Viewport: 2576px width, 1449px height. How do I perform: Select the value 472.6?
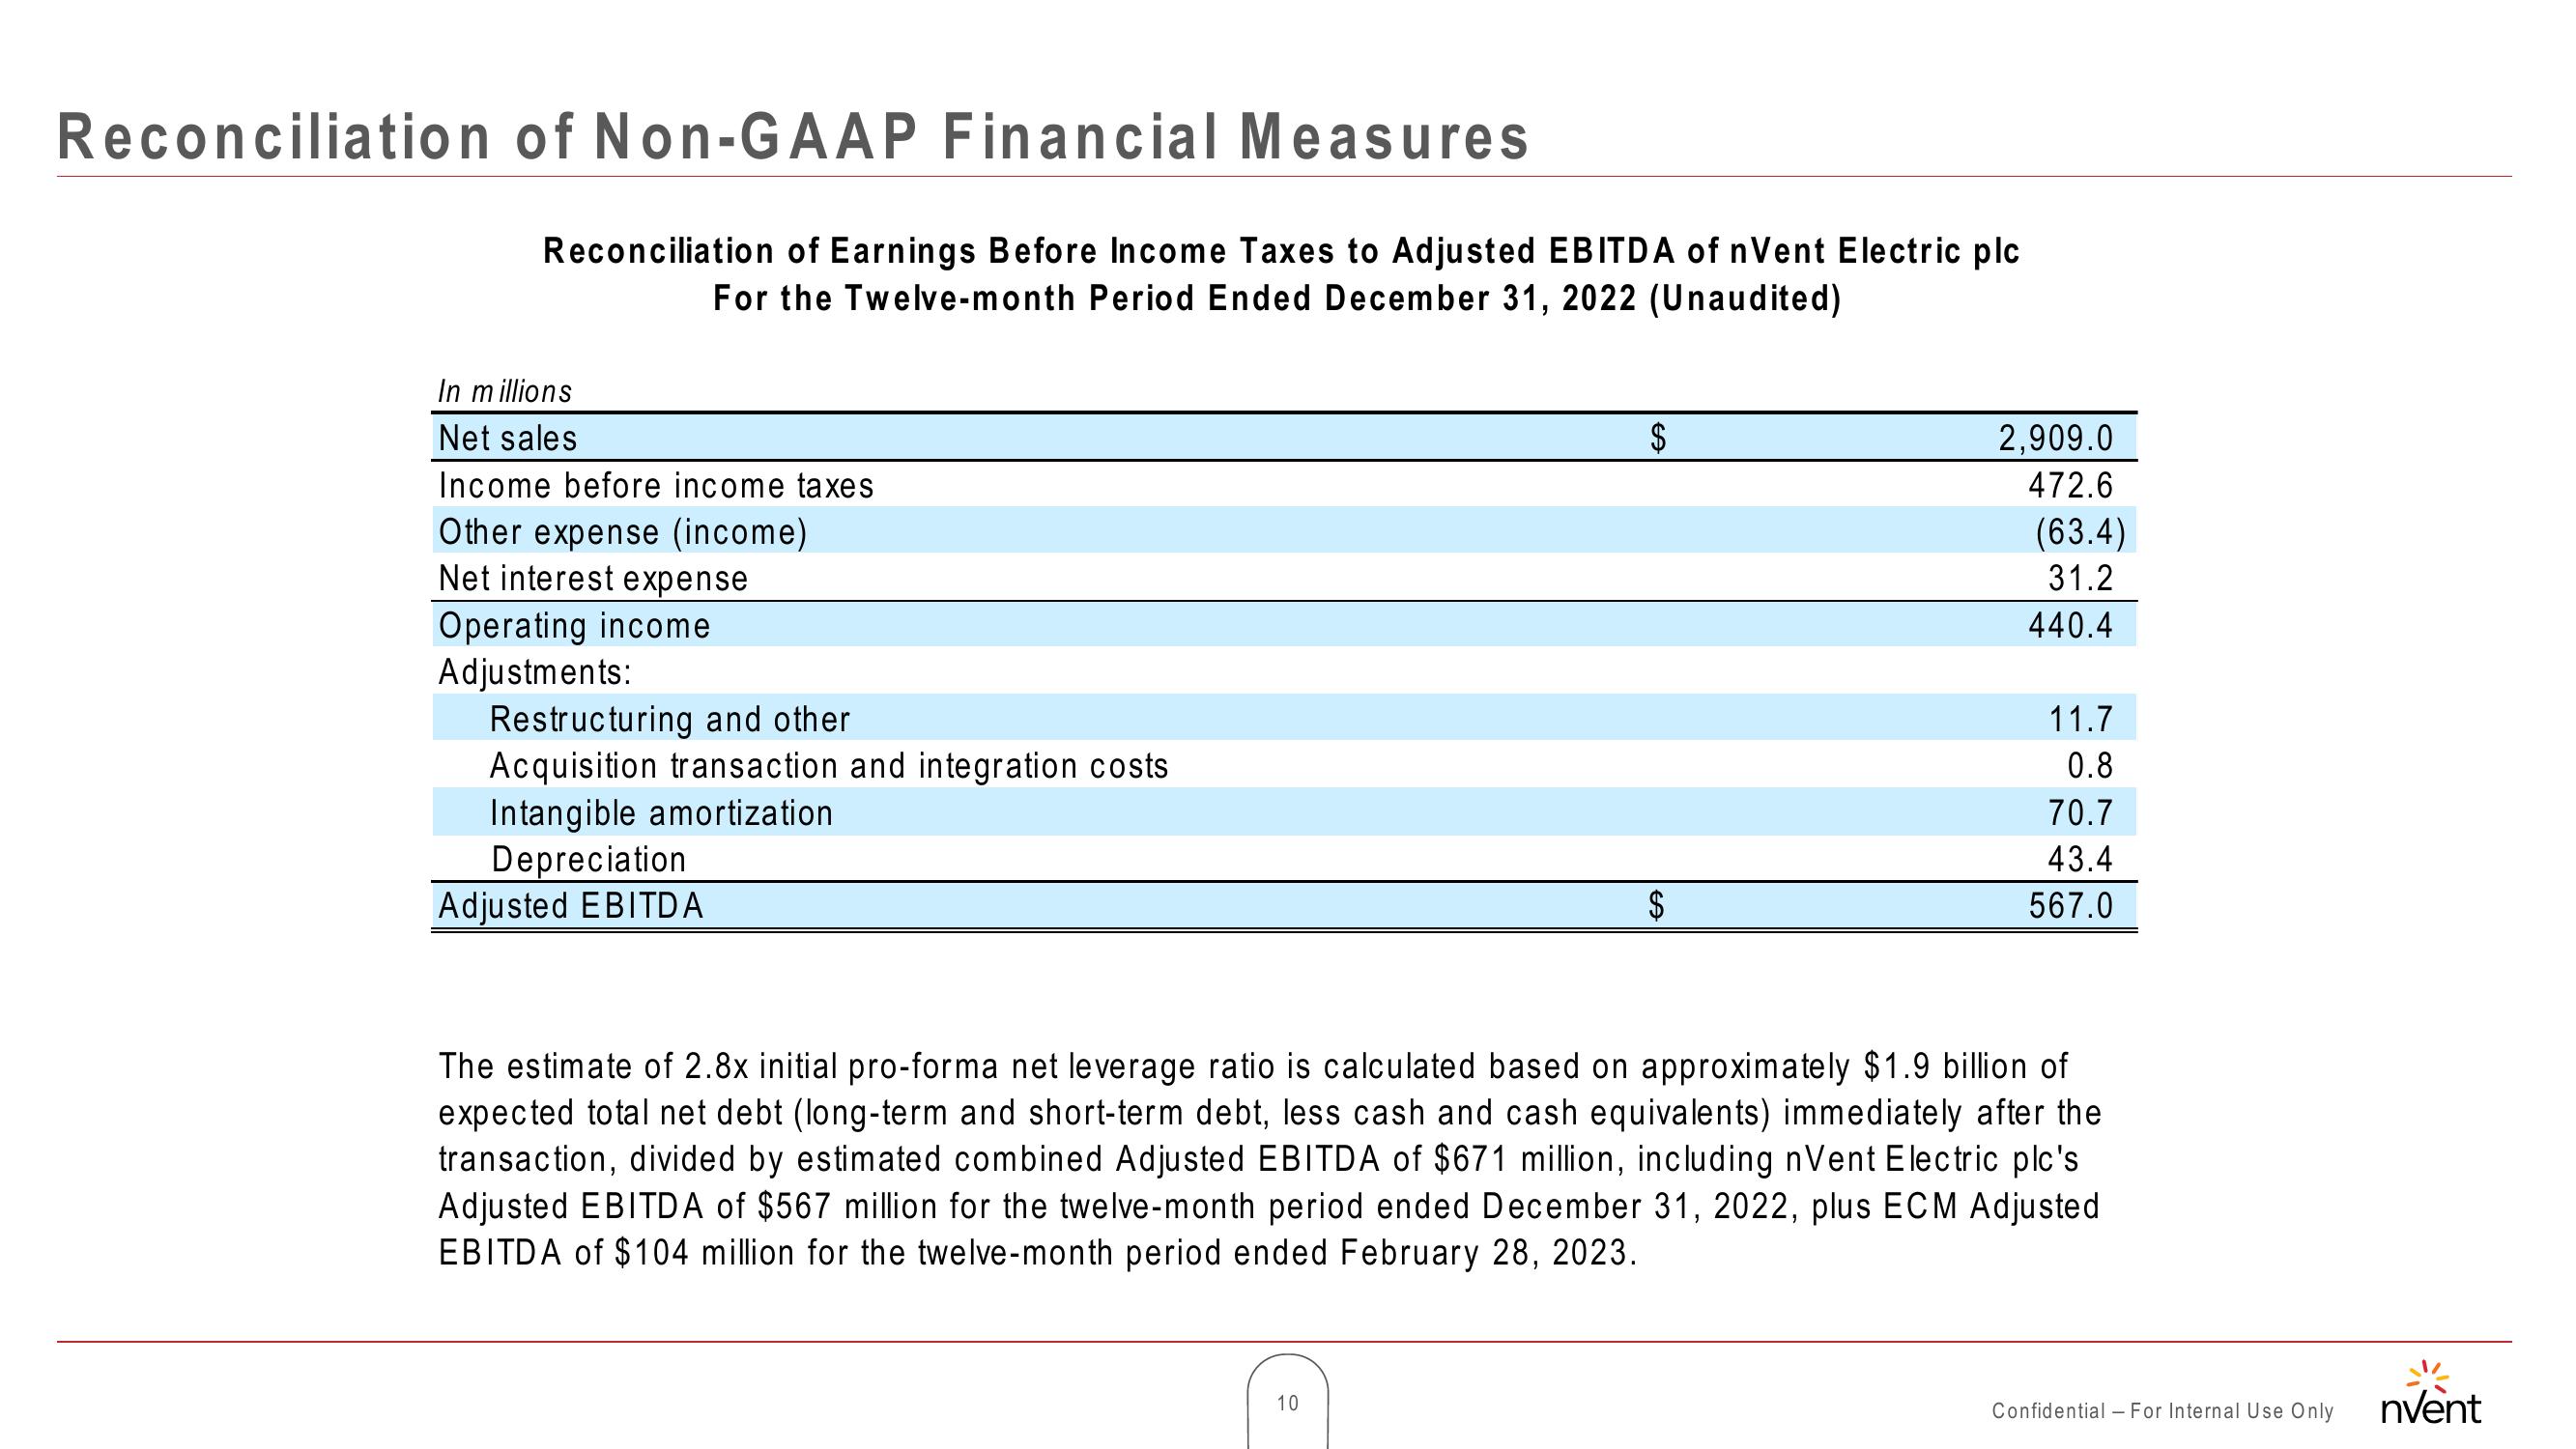(x=2071, y=485)
